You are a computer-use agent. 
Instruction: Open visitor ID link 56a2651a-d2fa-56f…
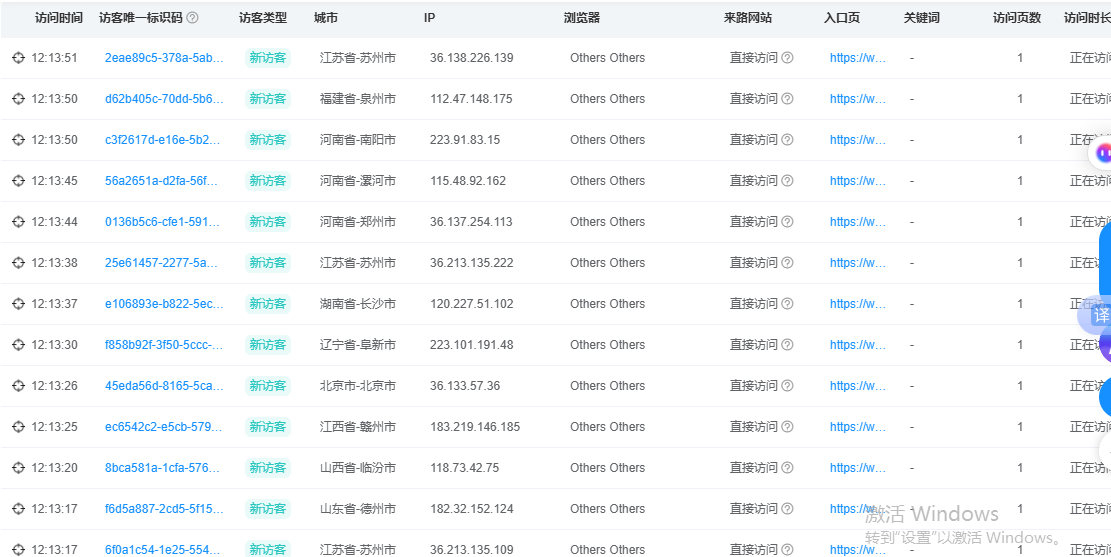[x=162, y=181]
